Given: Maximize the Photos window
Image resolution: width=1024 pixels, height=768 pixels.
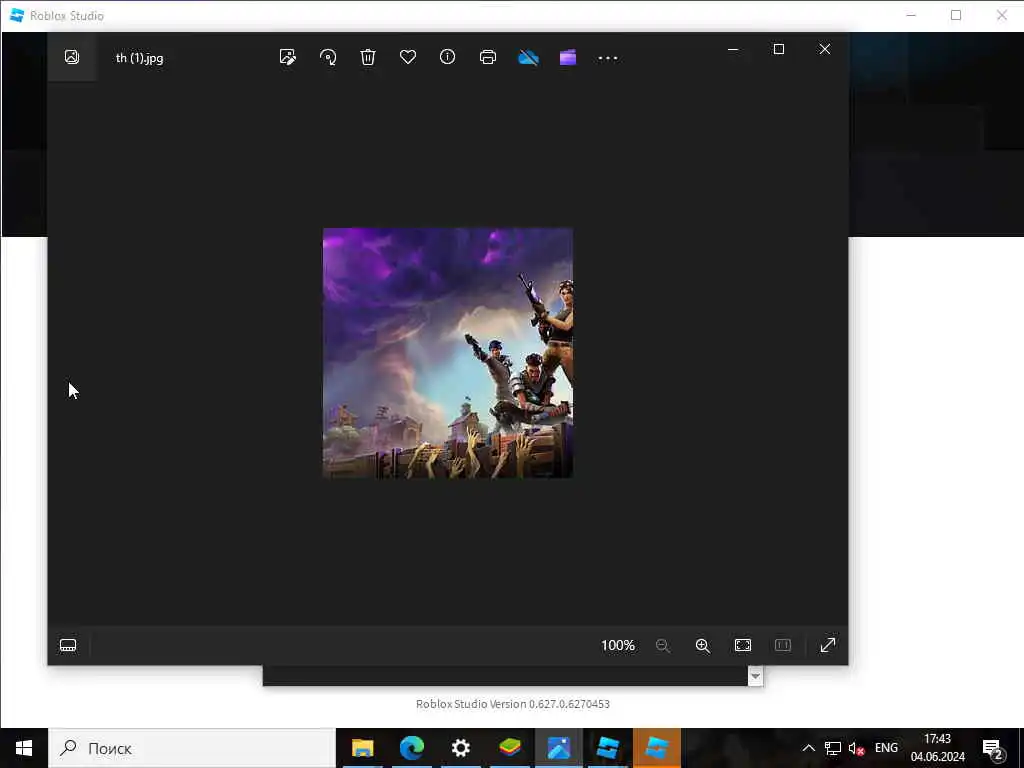Looking at the screenshot, I should point(778,49).
